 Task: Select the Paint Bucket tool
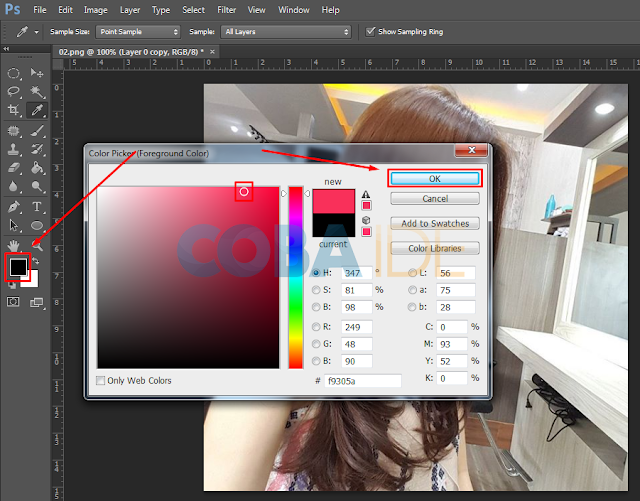(x=37, y=168)
